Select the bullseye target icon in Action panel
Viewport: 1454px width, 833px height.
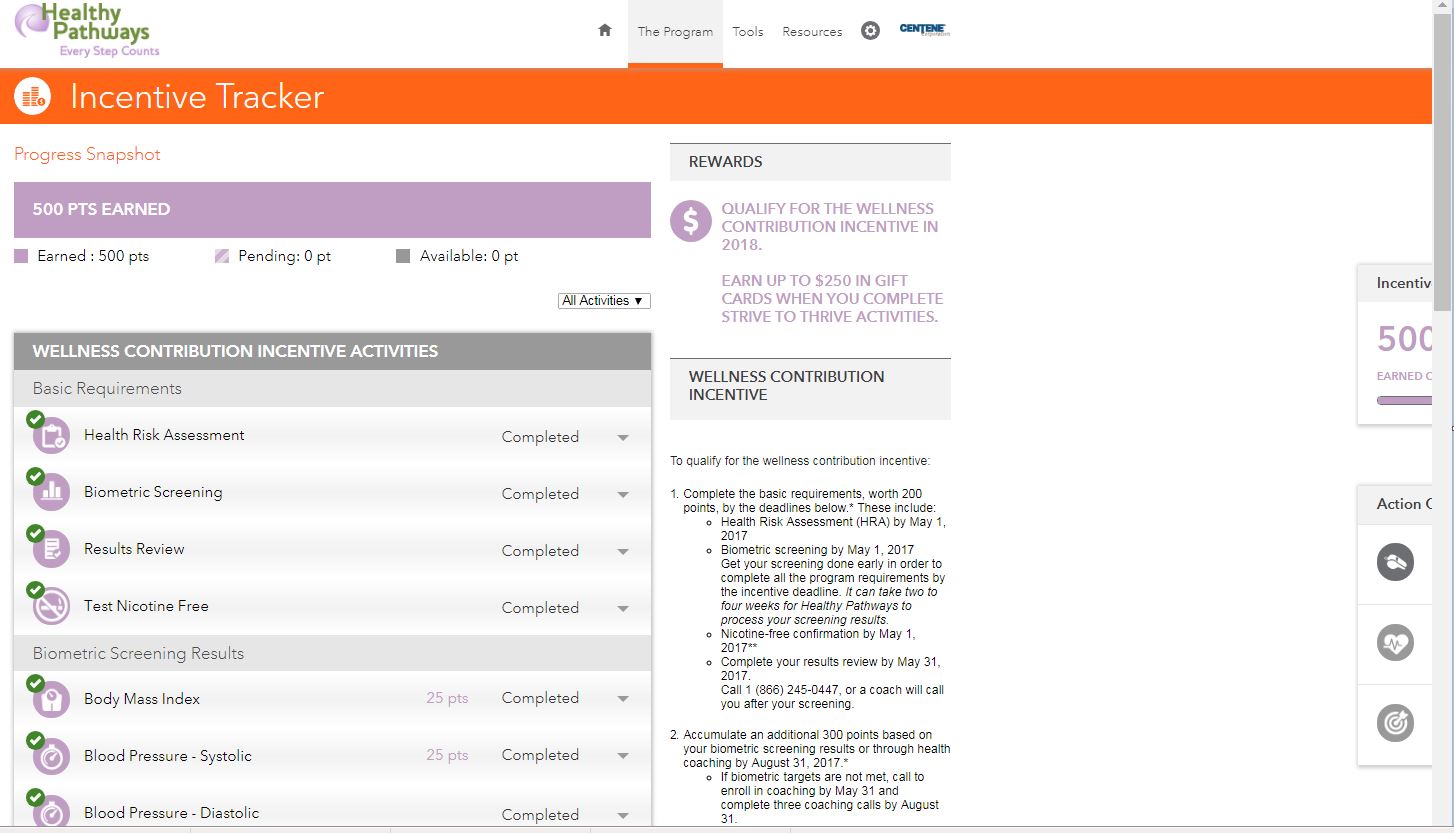[1395, 722]
